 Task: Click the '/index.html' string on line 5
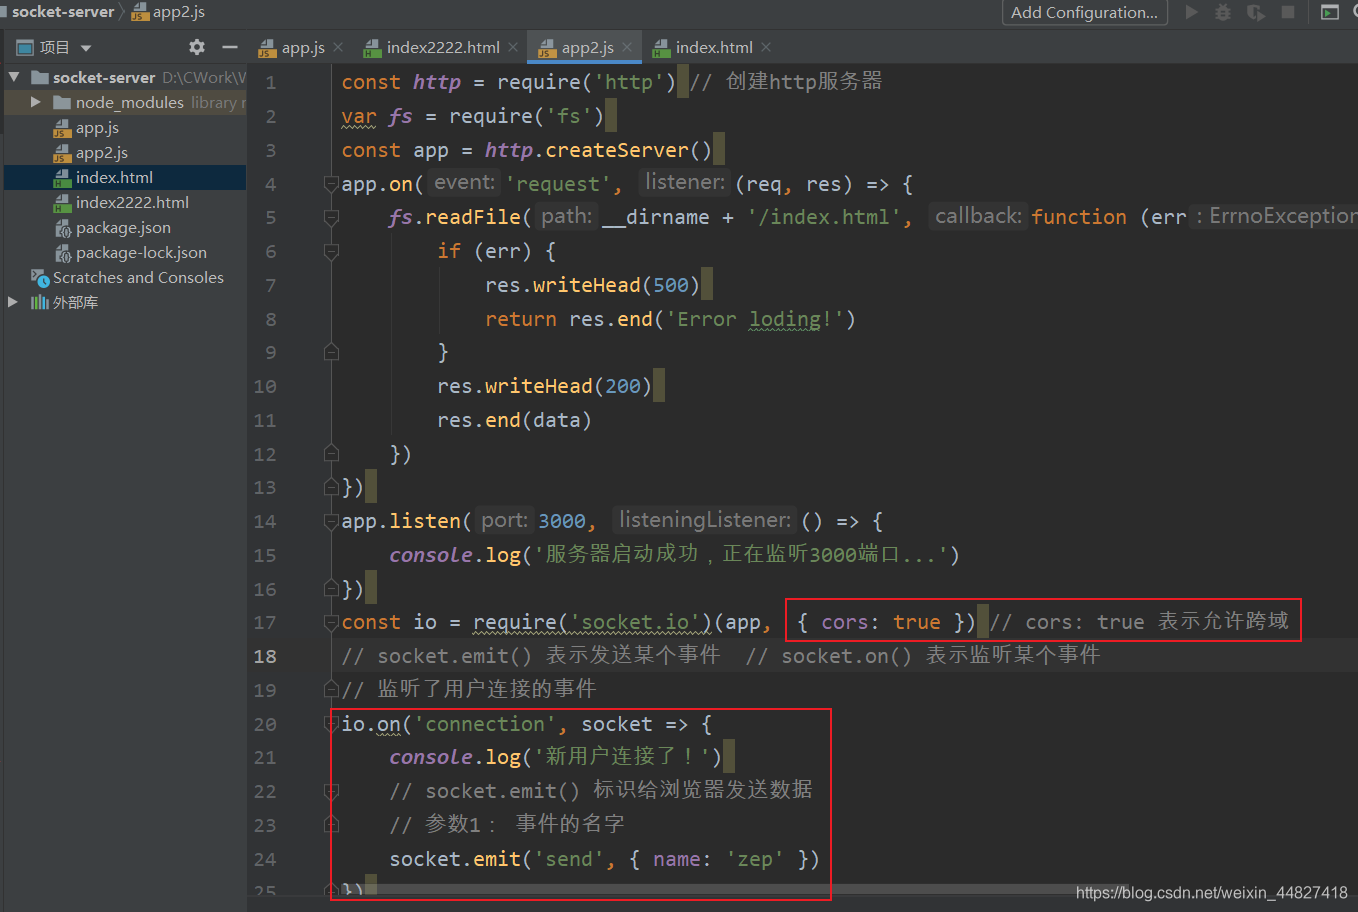(824, 217)
